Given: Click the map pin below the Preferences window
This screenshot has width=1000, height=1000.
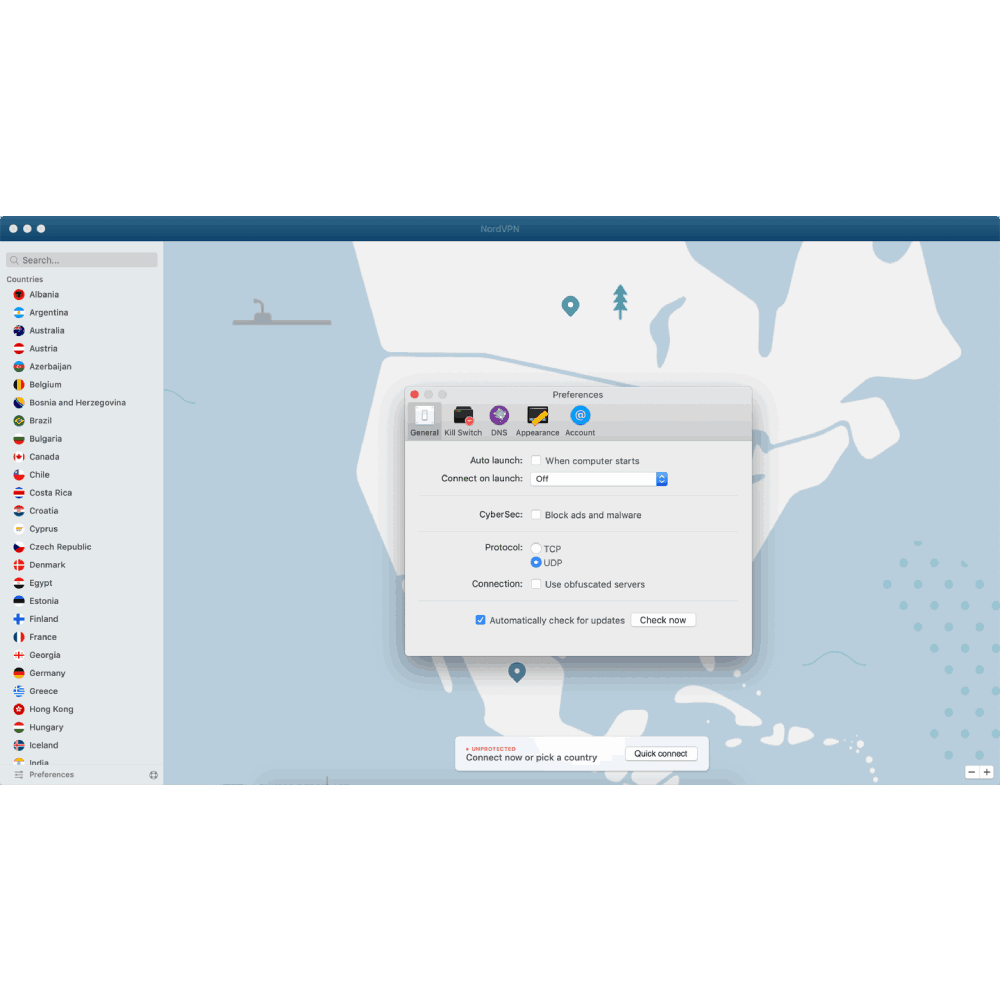Looking at the screenshot, I should [x=517, y=672].
